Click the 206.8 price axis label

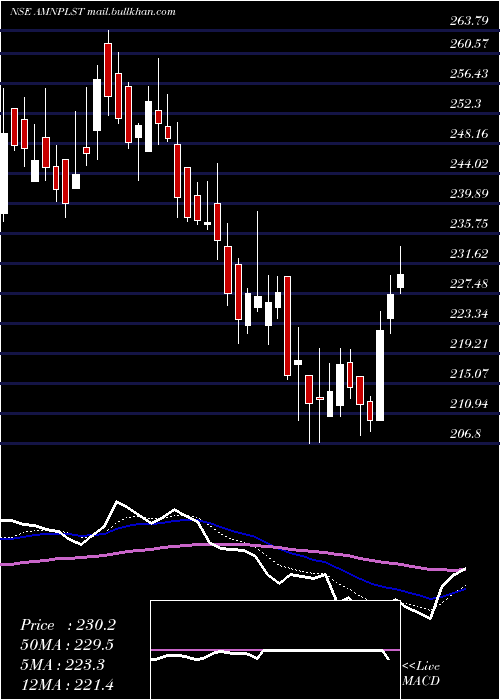[465, 433]
